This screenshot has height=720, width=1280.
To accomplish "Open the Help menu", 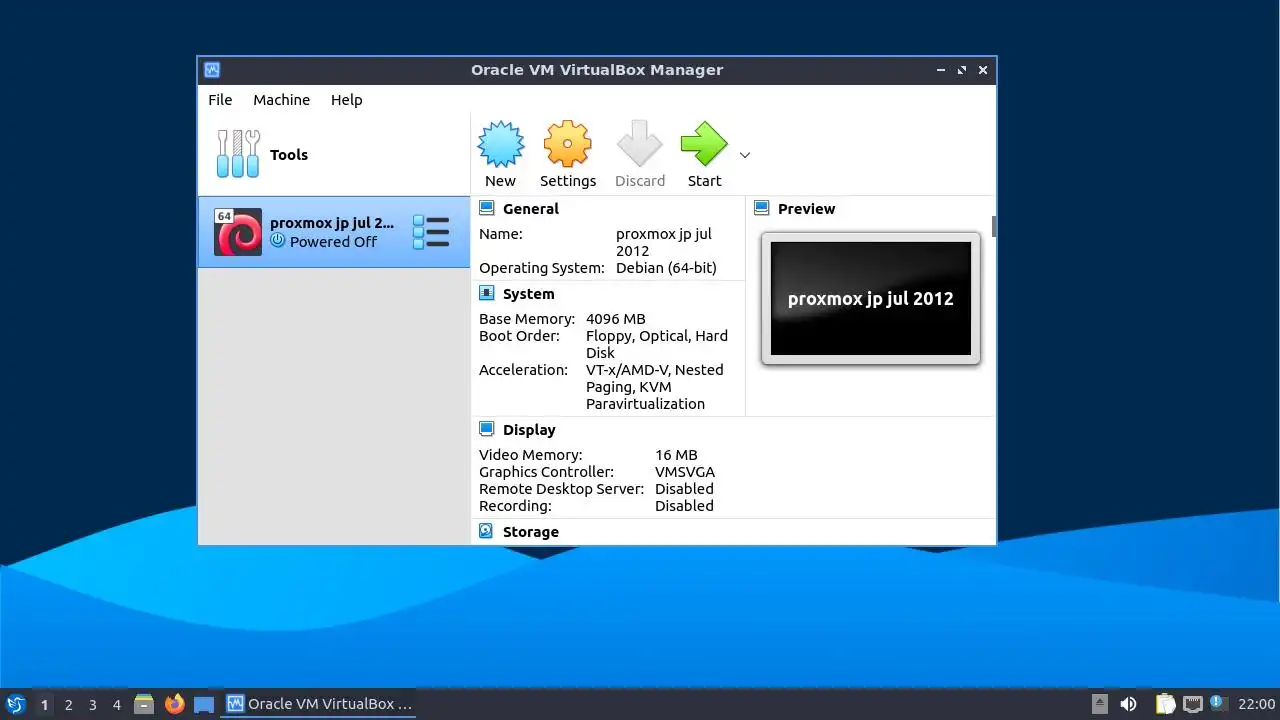I will 347,100.
